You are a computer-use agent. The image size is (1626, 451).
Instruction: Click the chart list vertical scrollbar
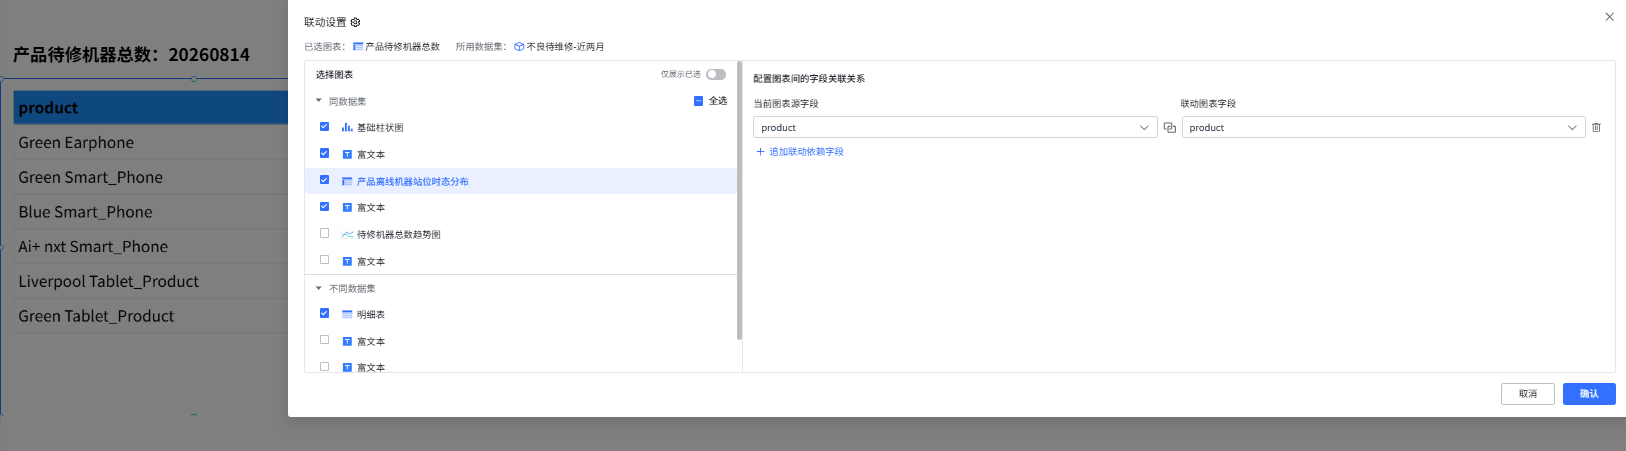[739, 200]
